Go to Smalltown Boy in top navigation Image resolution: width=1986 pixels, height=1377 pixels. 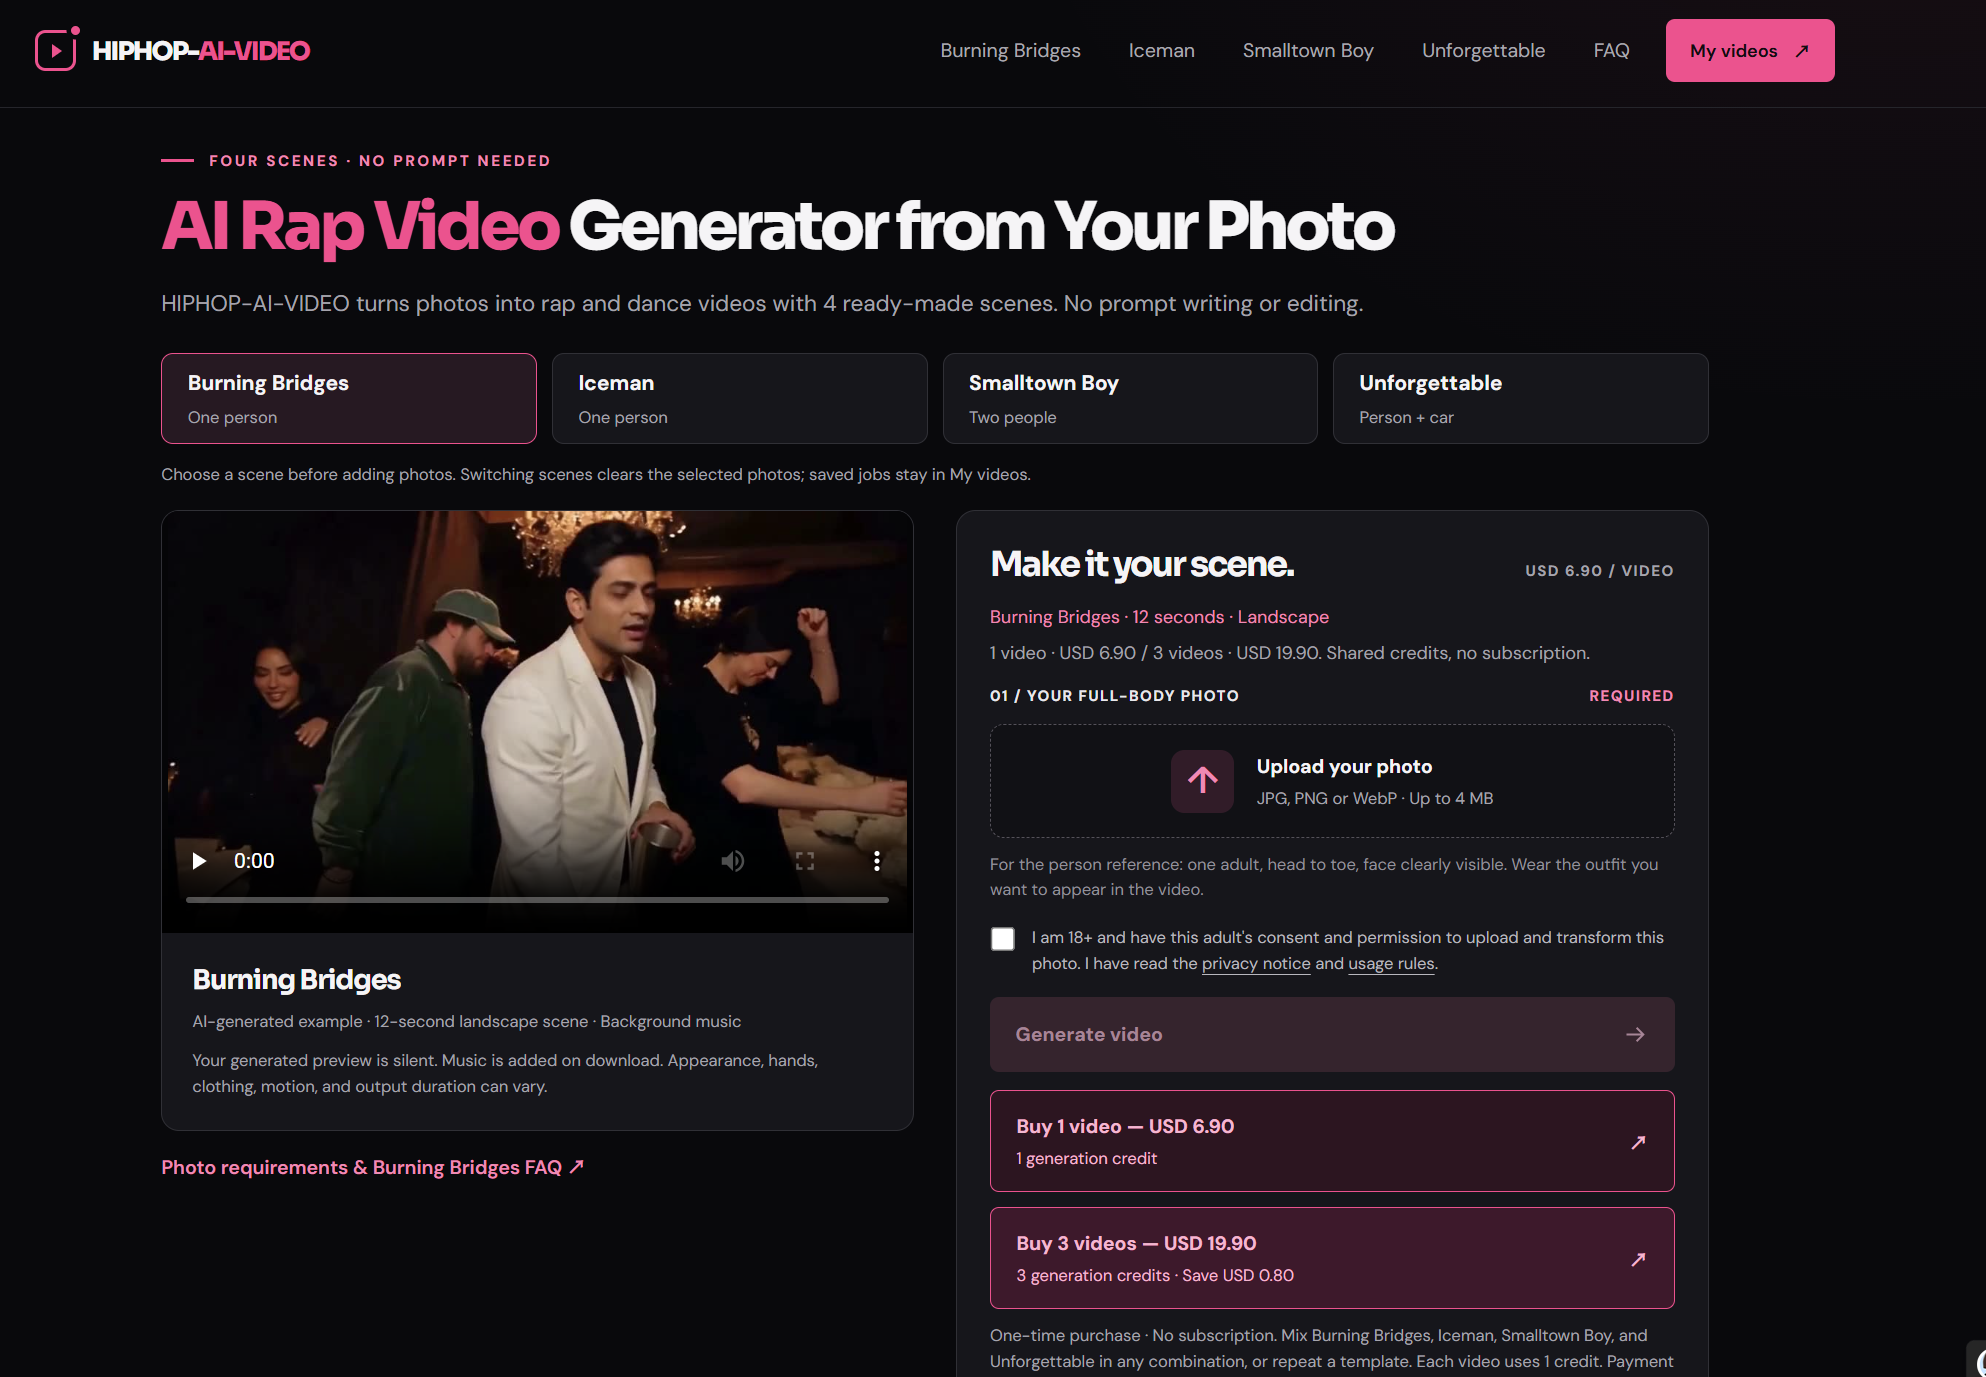pyautogui.click(x=1308, y=50)
